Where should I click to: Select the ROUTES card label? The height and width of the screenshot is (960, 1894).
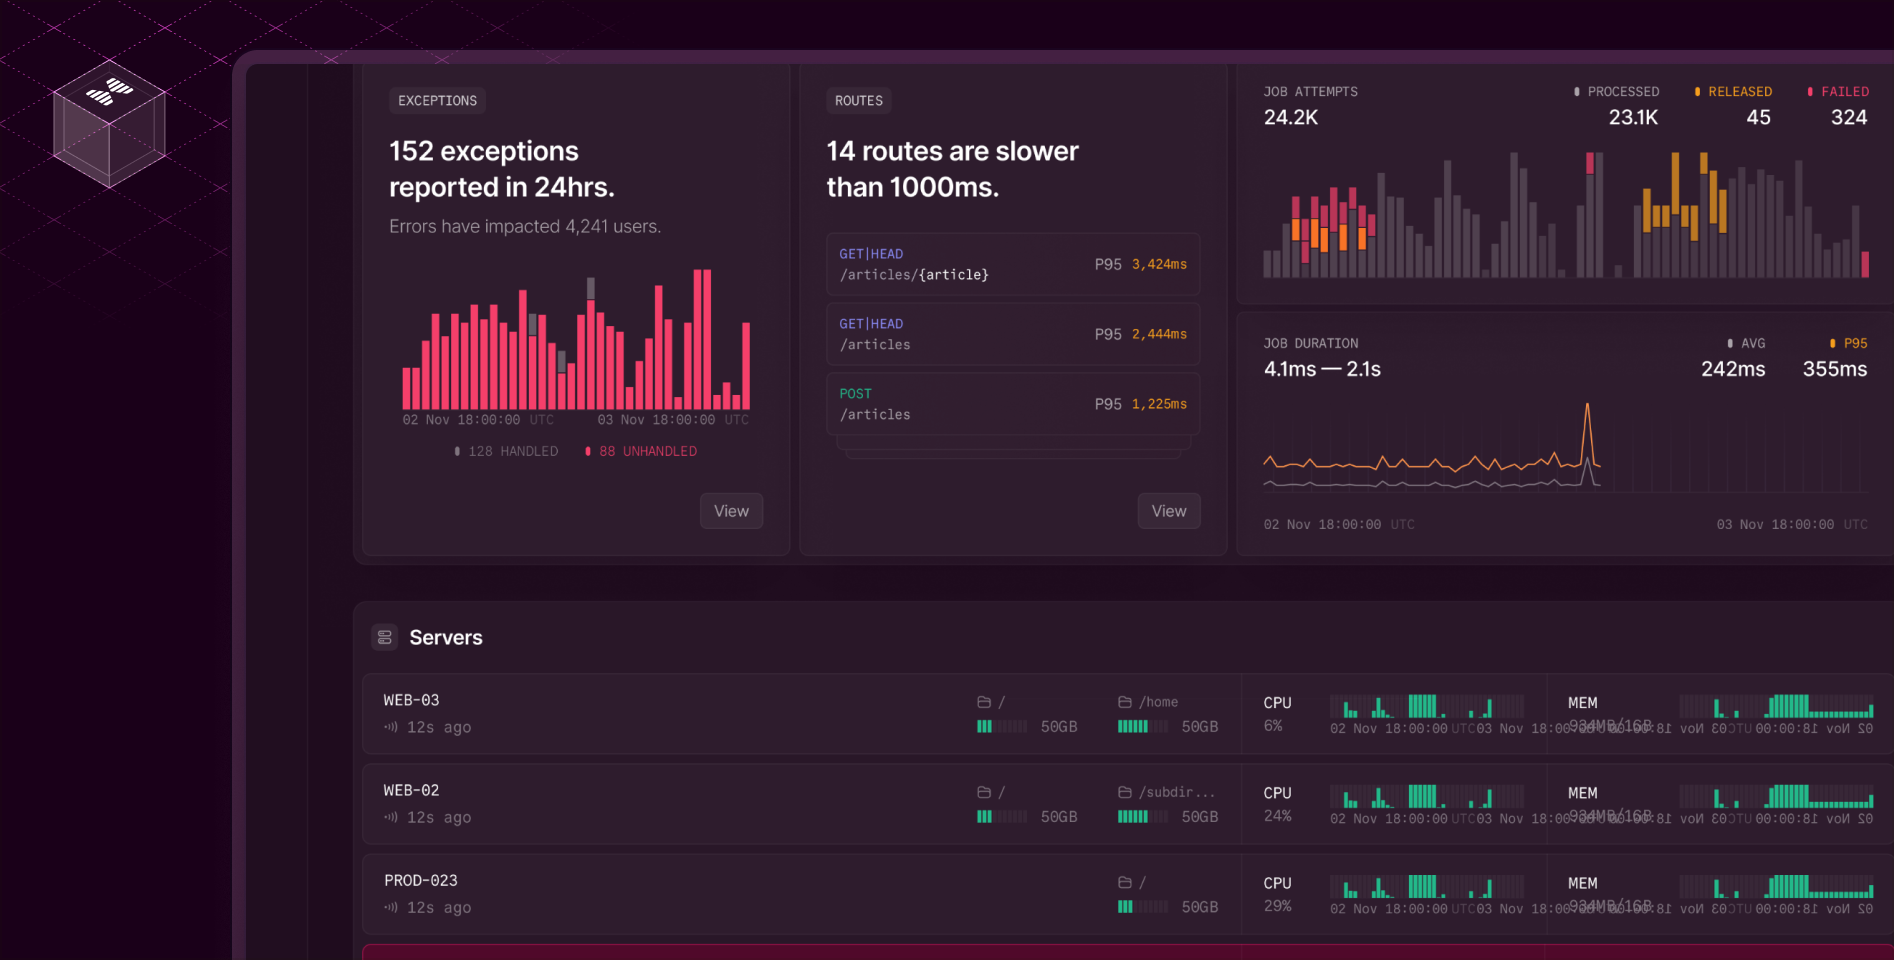click(858, 100)
